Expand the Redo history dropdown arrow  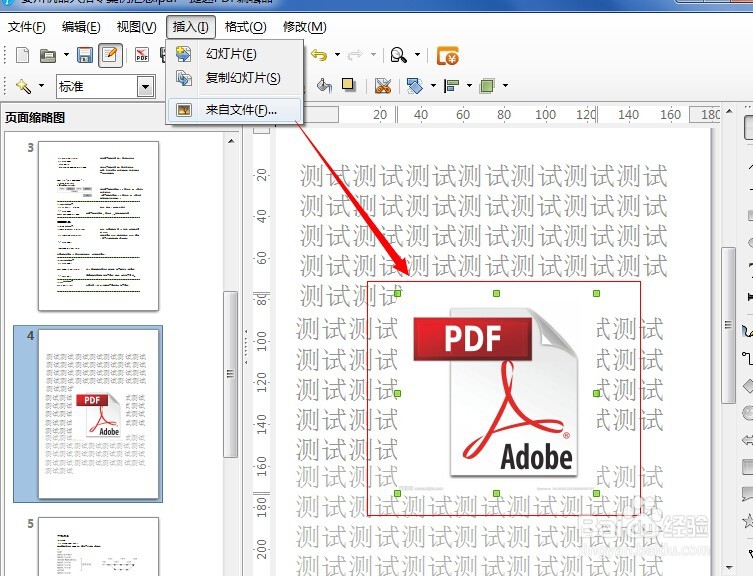[373, 55]
